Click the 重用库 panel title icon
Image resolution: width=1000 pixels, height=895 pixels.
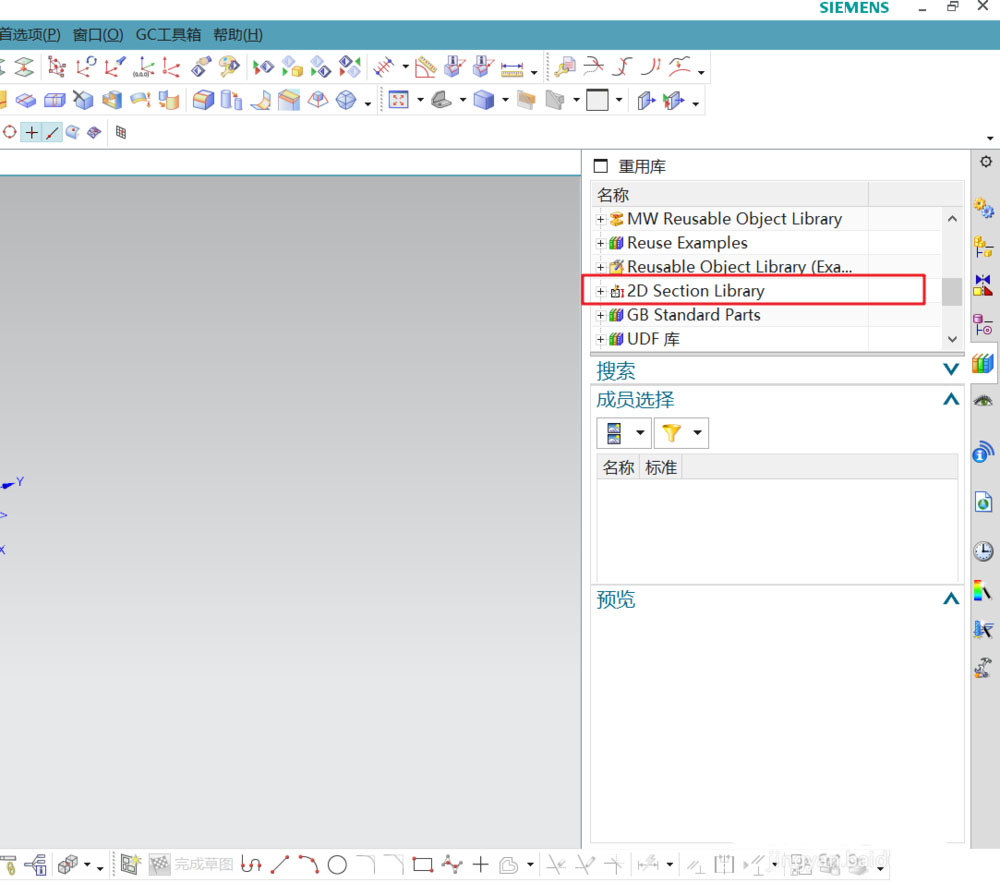(x=600, y=166)
